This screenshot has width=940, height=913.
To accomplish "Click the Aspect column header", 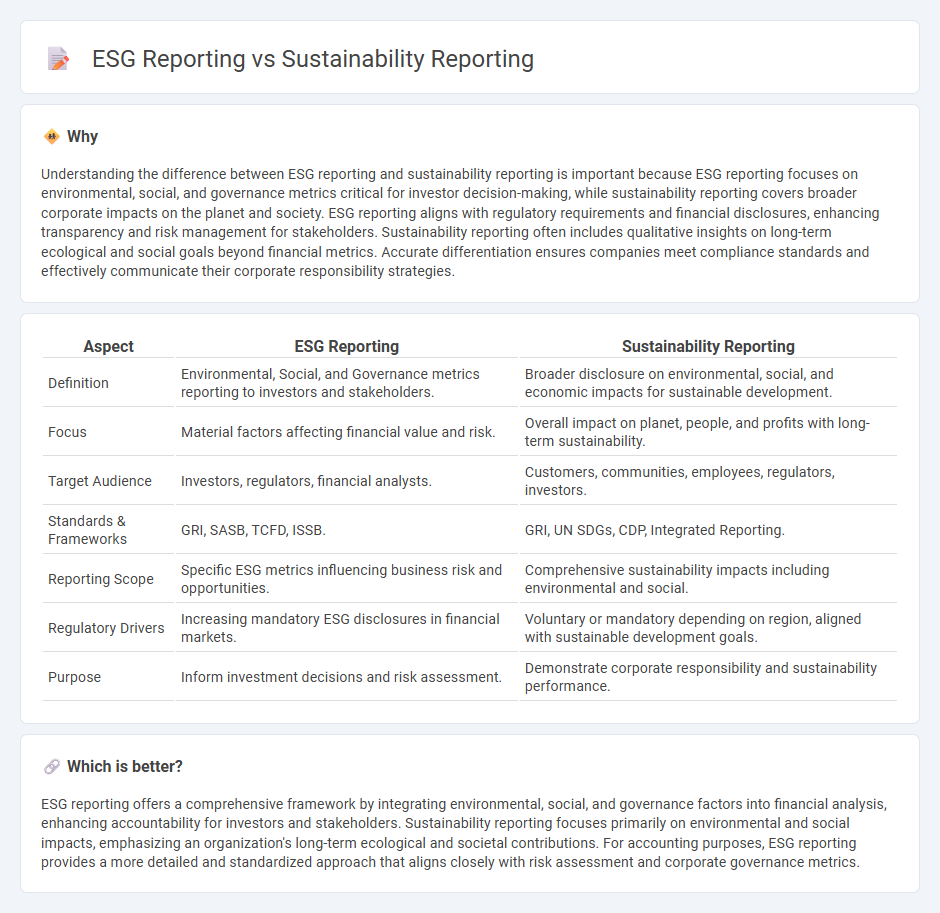I will pyautogui.click(x=109, y=346).
